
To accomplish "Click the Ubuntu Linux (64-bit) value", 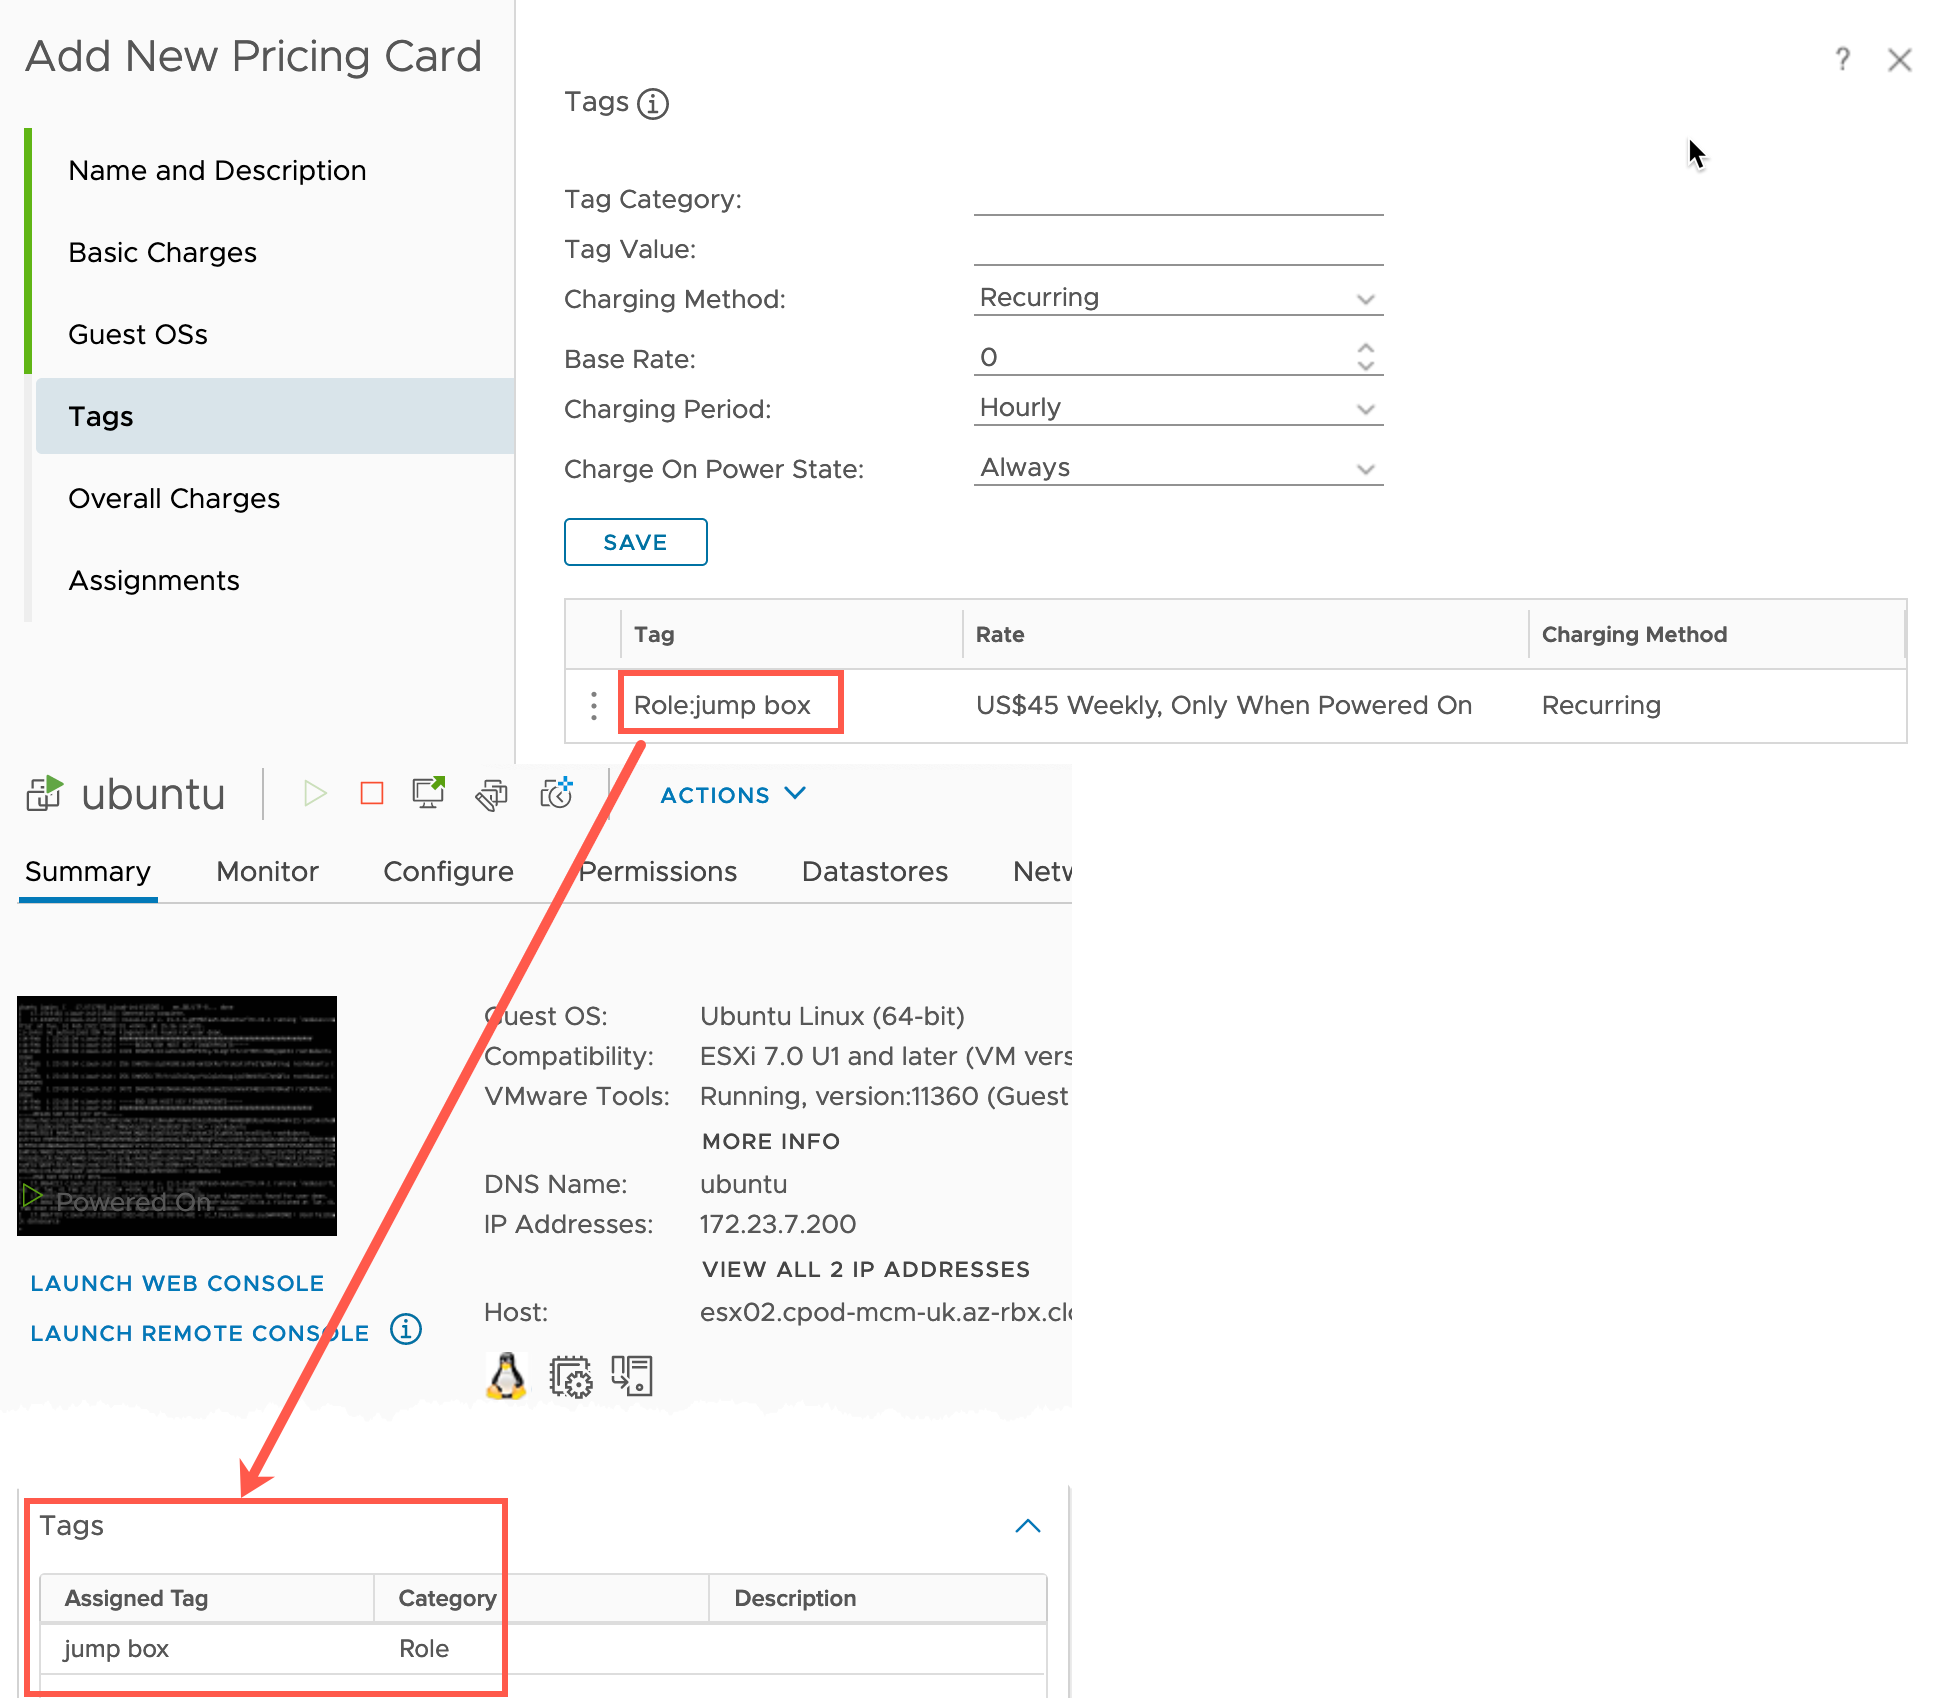I will (832, 1016).
